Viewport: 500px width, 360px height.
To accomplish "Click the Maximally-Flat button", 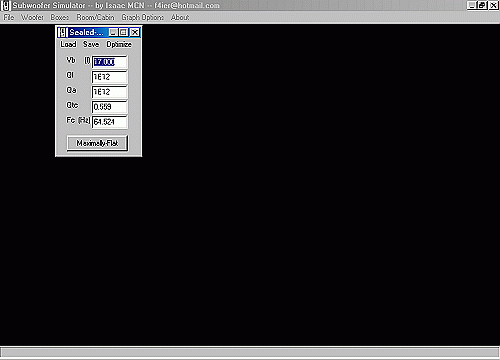I will (97, 143).
